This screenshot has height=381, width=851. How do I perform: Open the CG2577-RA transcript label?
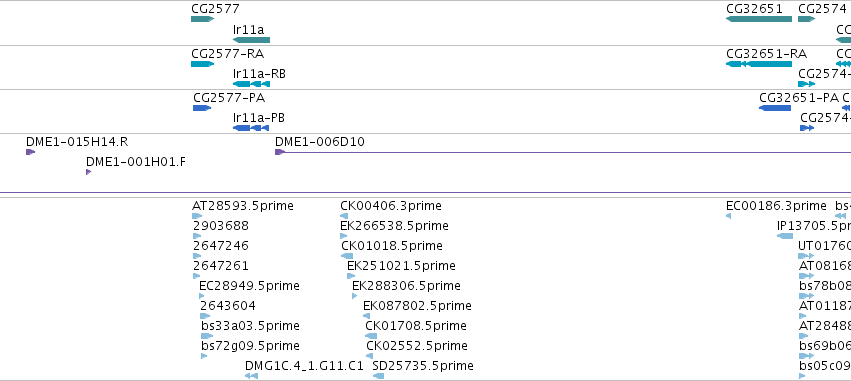click(x=227, y=54)
